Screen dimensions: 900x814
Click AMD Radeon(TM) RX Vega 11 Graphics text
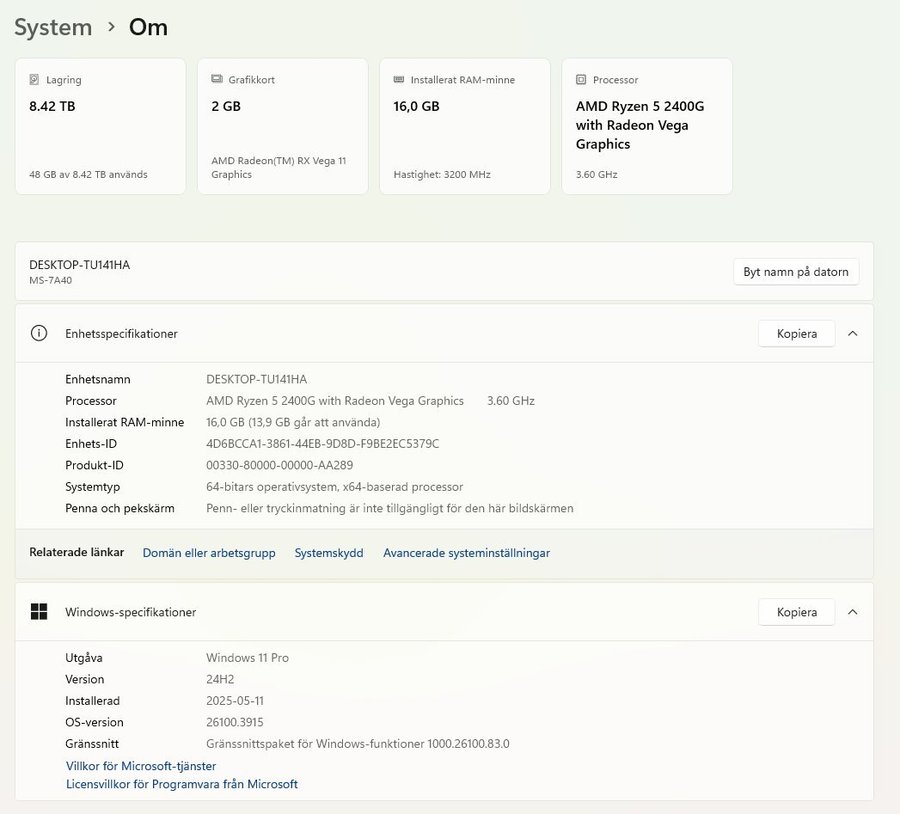point(279,168)
